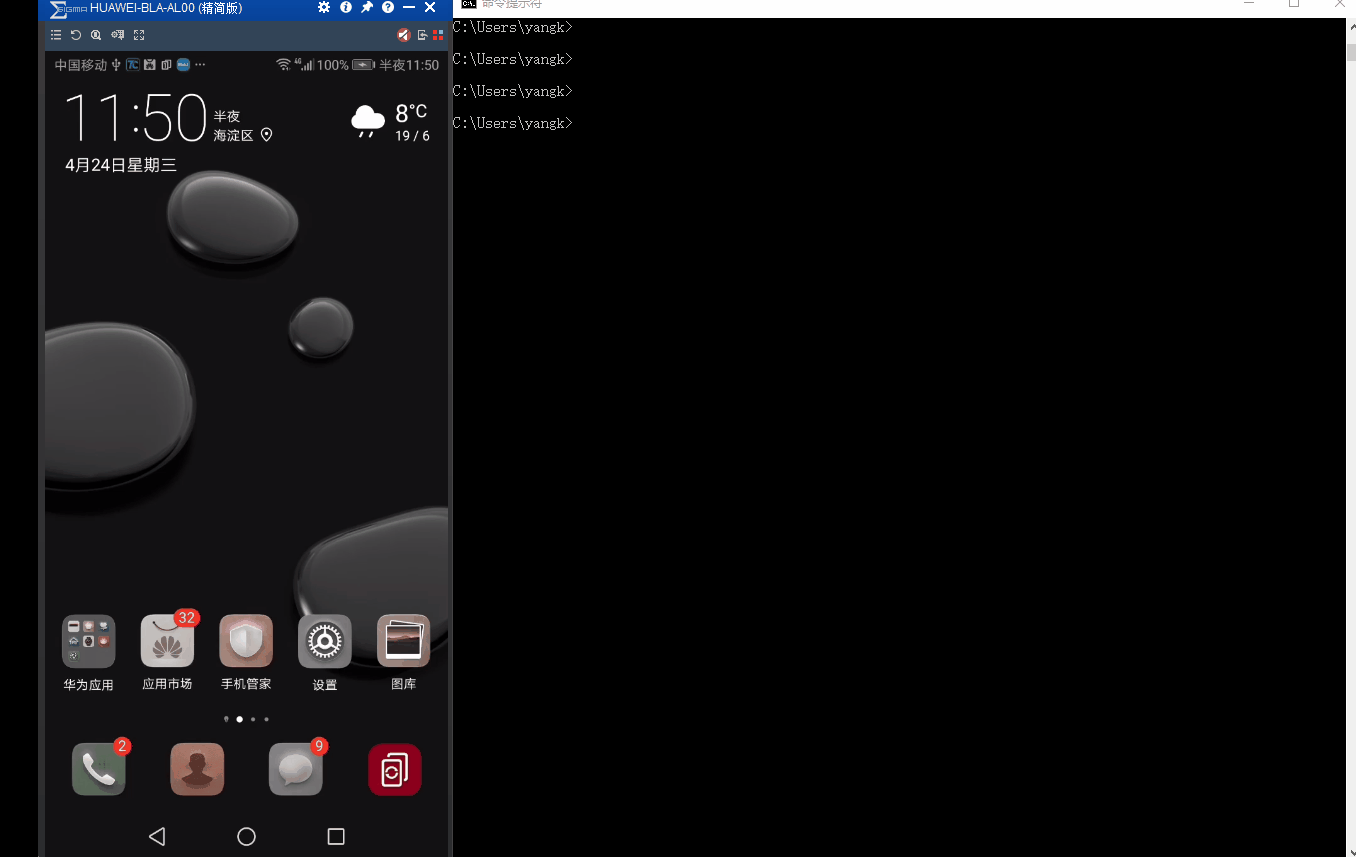Toggle the muted speaker icon
This screenshot has height=857, width=1356.
[x=404, y=35]
